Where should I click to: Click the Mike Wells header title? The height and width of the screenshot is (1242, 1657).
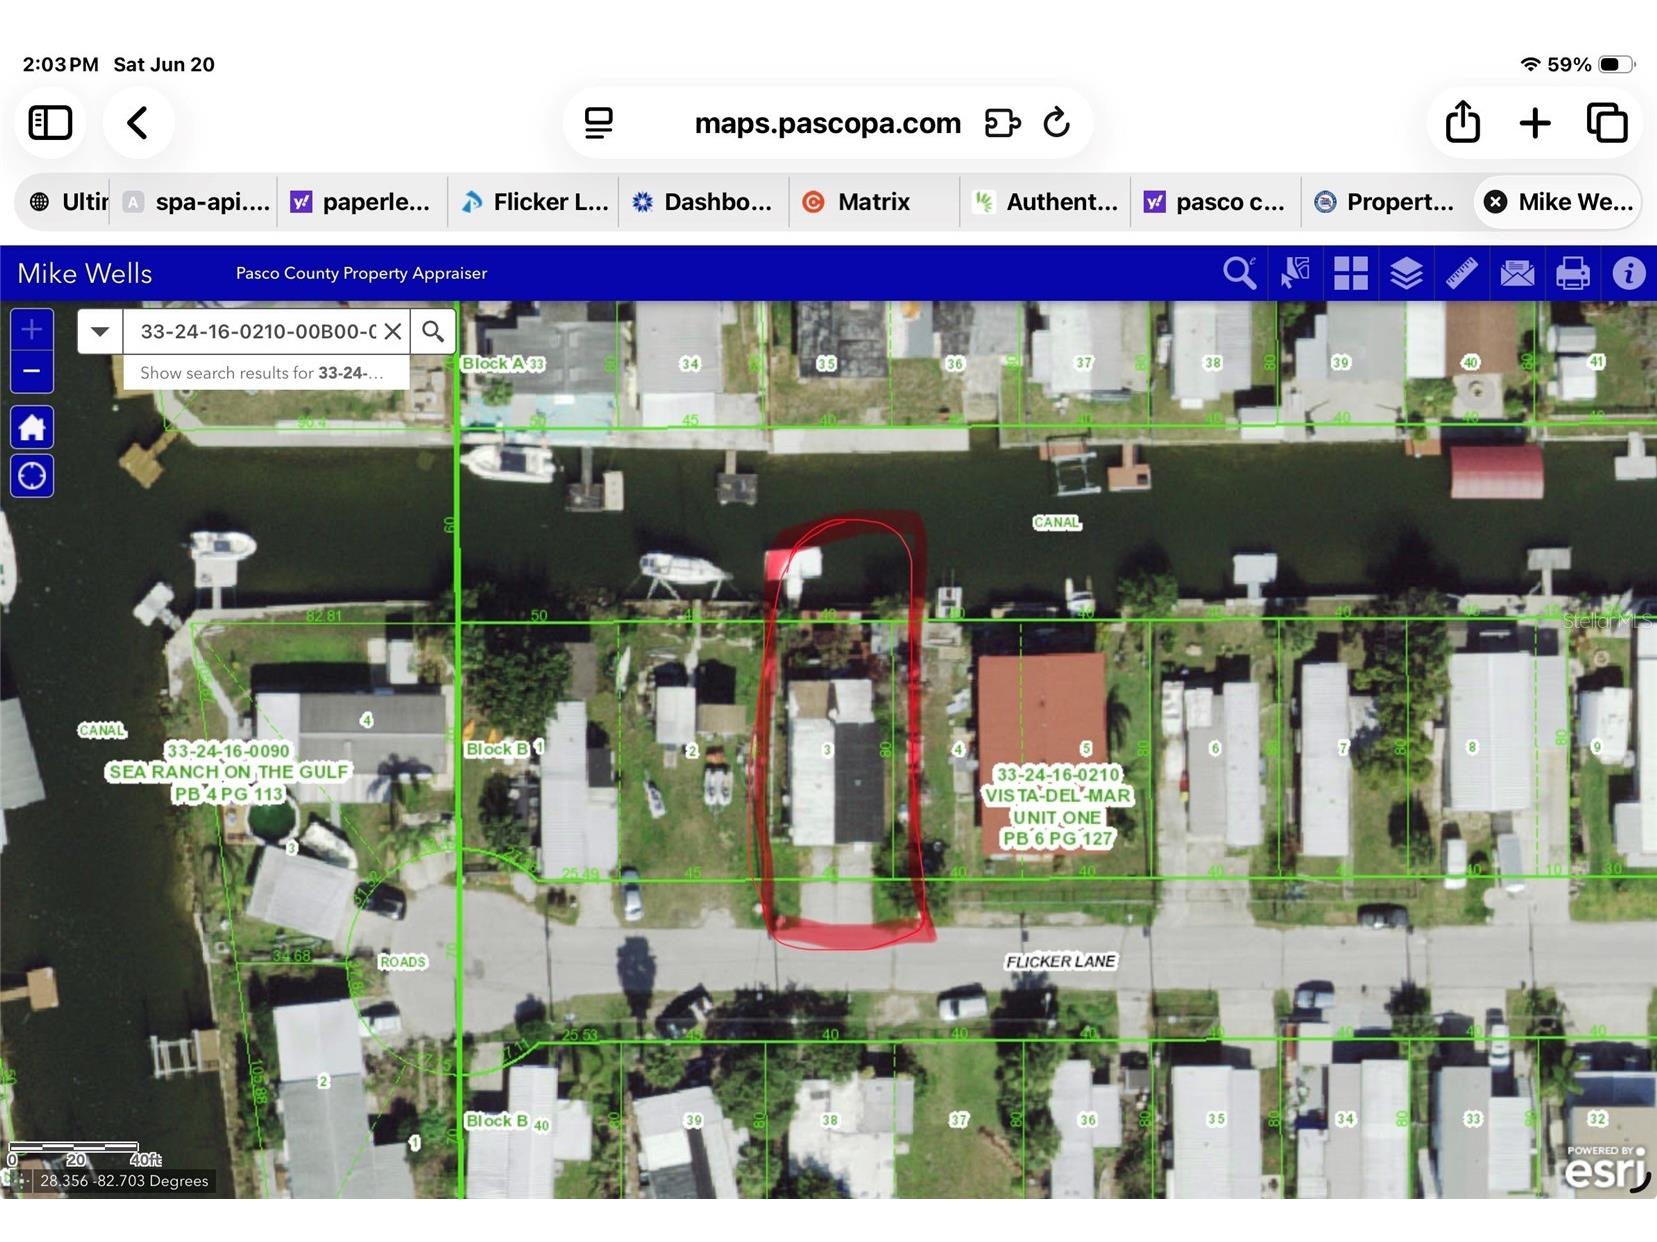point(85,273)
